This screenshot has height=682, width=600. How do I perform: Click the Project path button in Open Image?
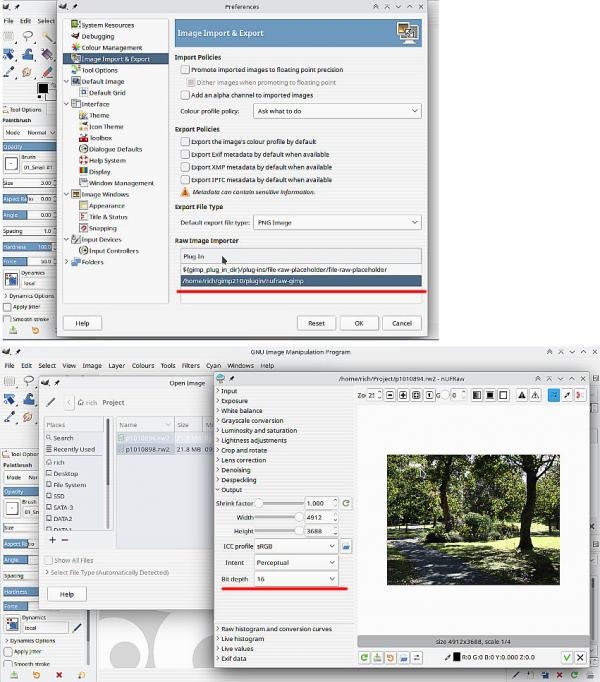(x=113, y=402)
